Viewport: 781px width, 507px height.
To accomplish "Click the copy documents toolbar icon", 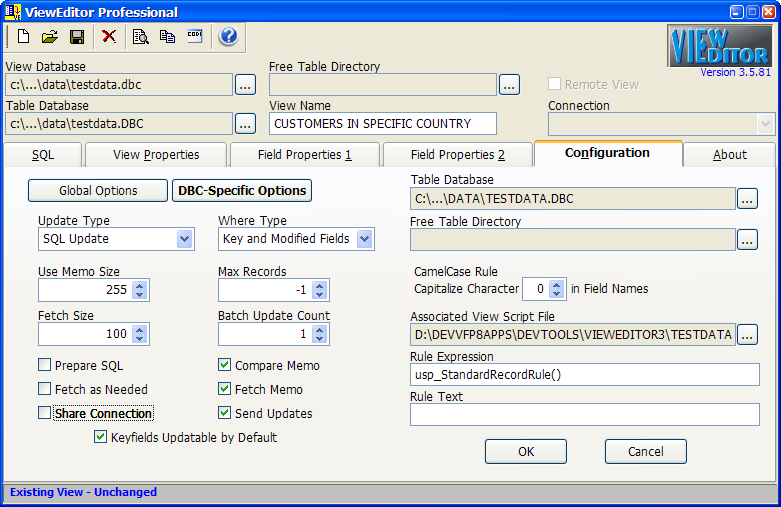I will pyautogui.click(x=167, y=37).
